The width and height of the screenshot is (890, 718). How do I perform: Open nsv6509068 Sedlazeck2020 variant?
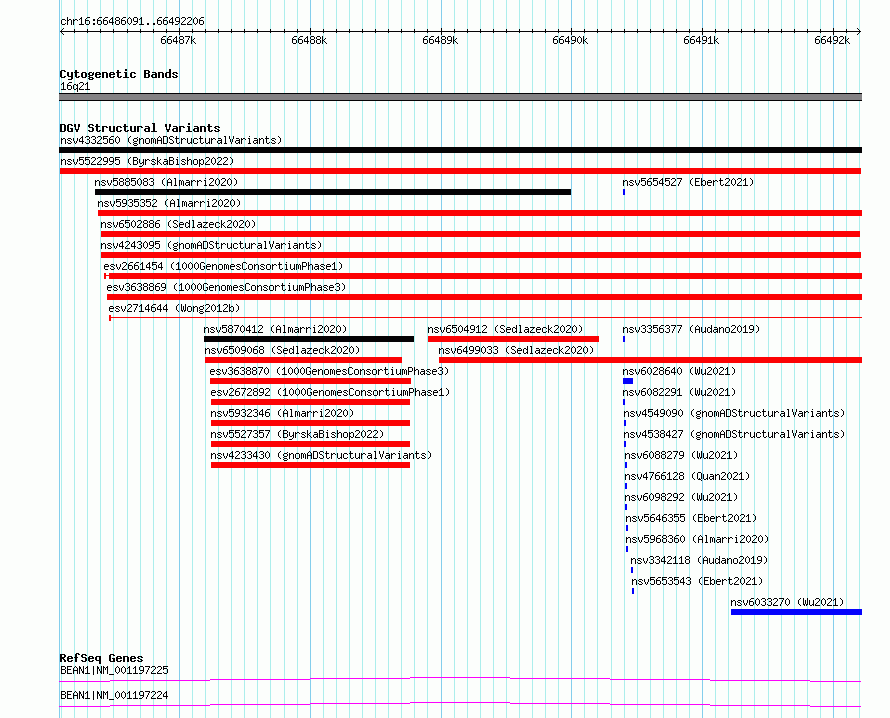pos(283,350)
